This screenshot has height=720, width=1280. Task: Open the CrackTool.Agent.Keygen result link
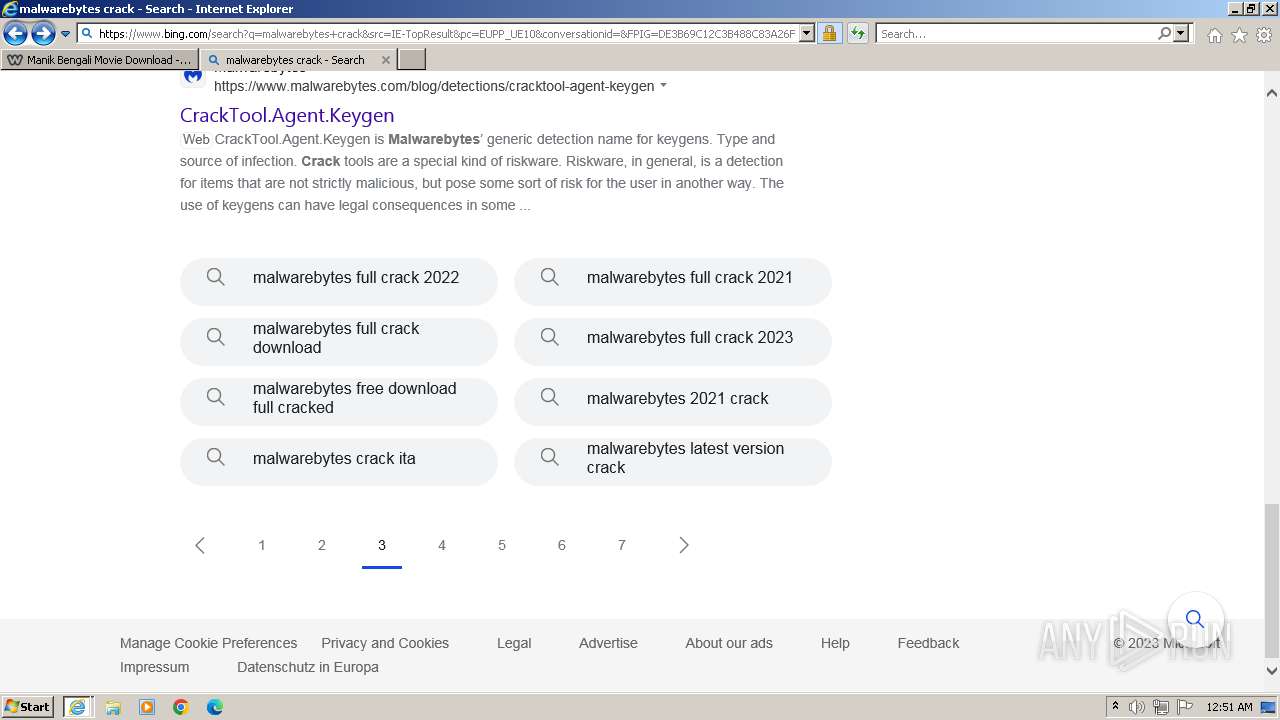(287, 115)
